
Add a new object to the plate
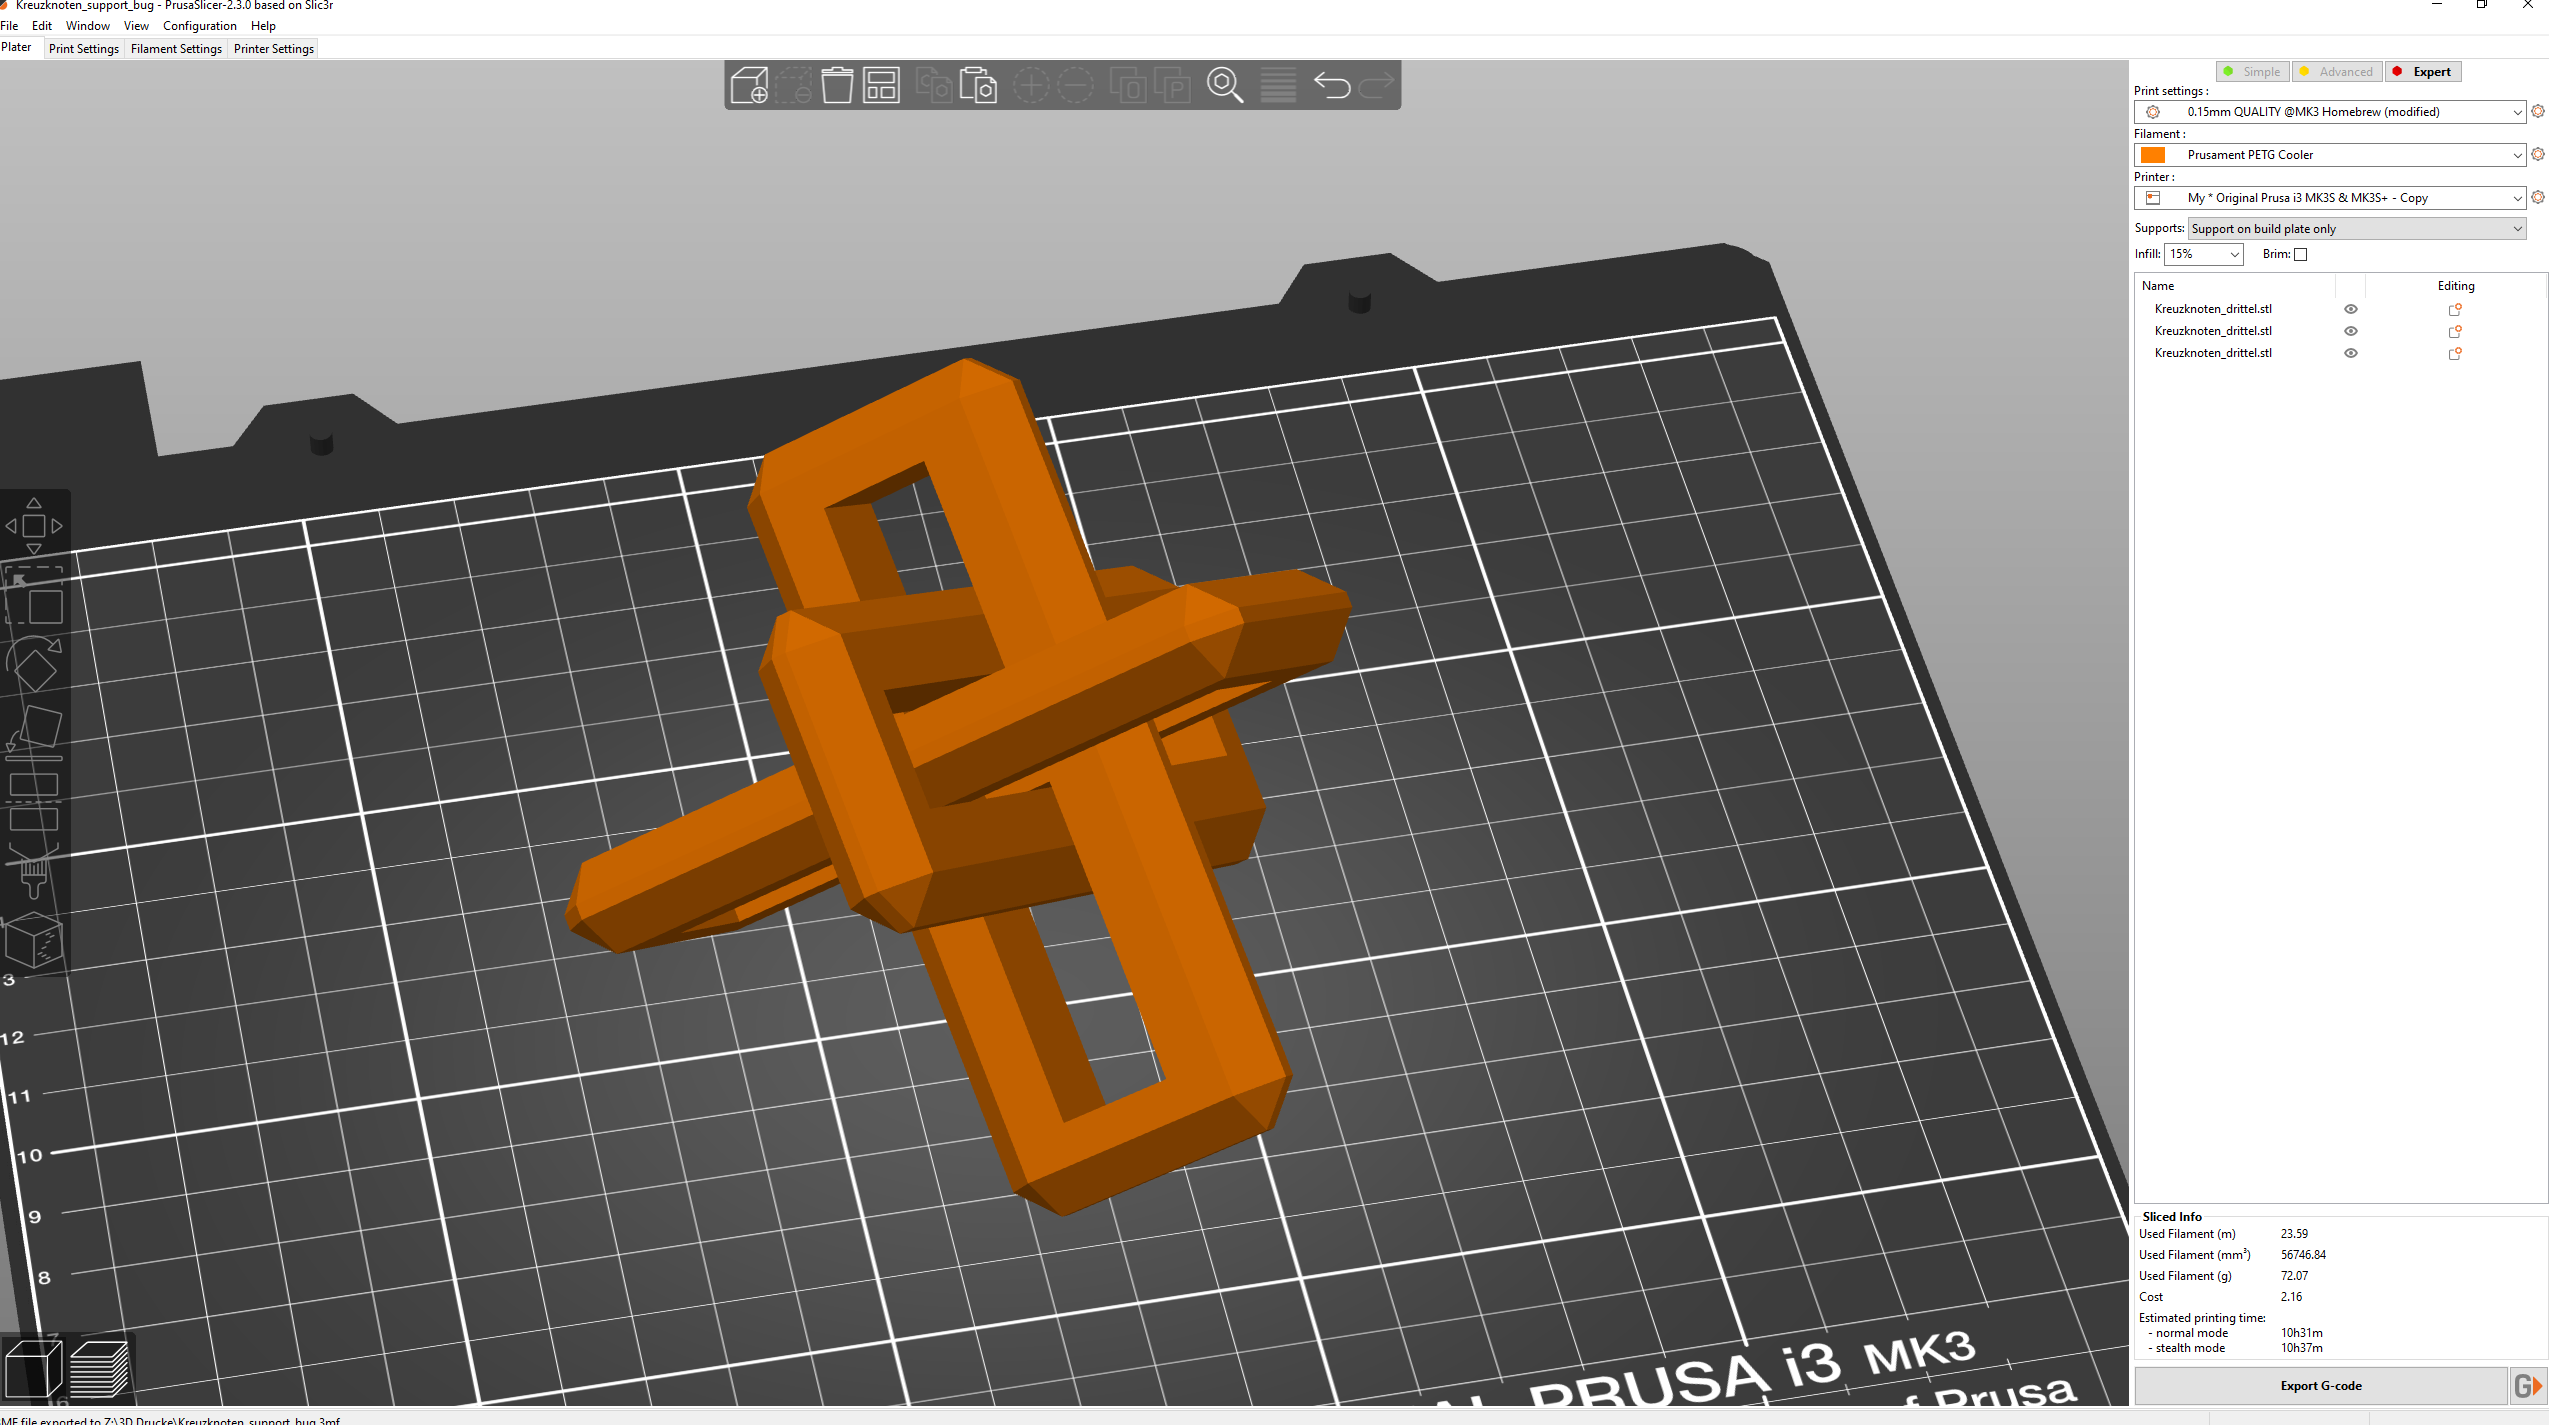click(x=750, y=85)
